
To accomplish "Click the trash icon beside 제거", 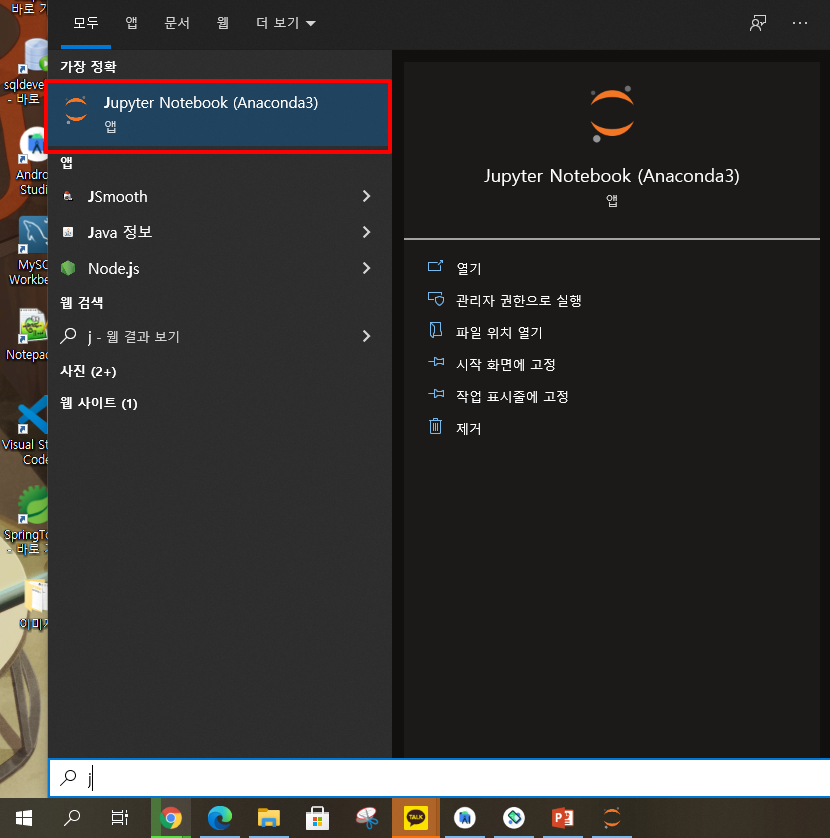I will tap(436, 426).
